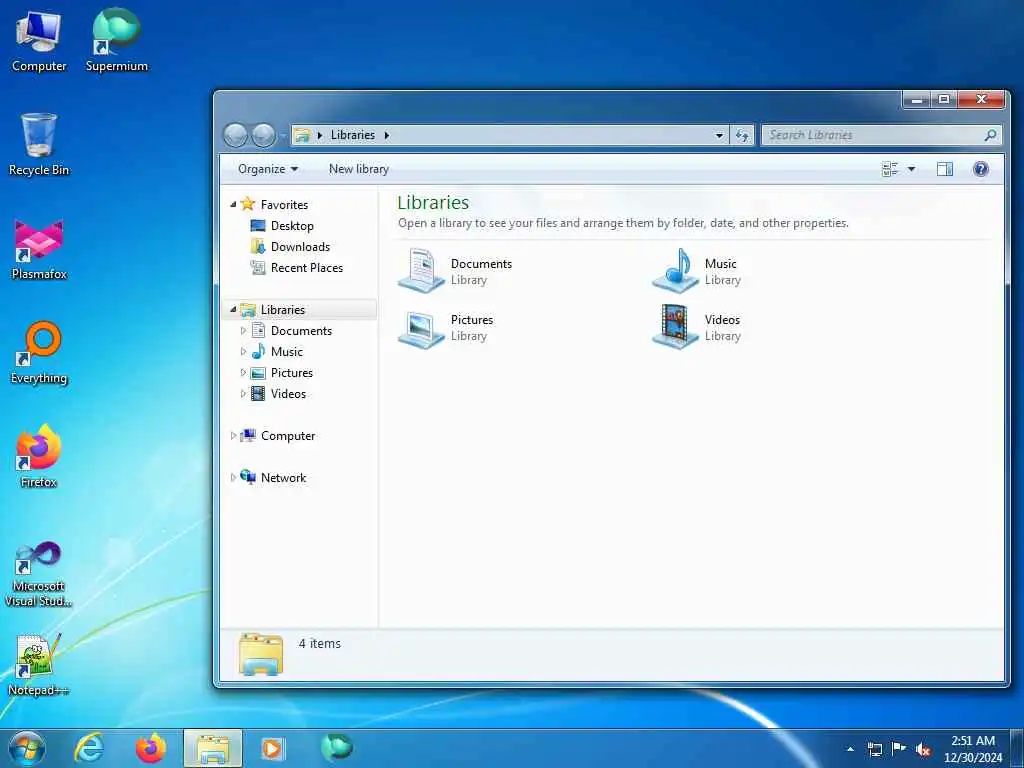The height and width of the screenshot is (768, 1024).
Task: Show the preview pane icon
Action: point(944,169)
